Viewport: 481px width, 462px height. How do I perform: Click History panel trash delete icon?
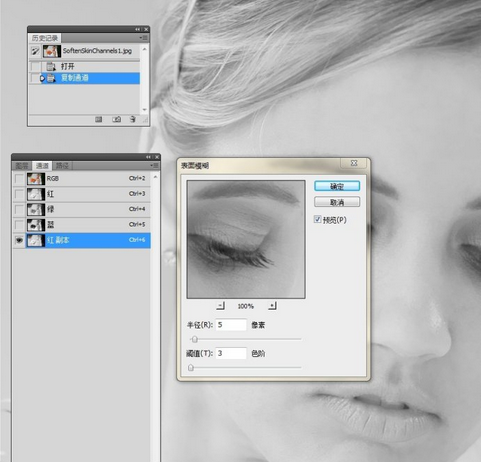[133, 119]
